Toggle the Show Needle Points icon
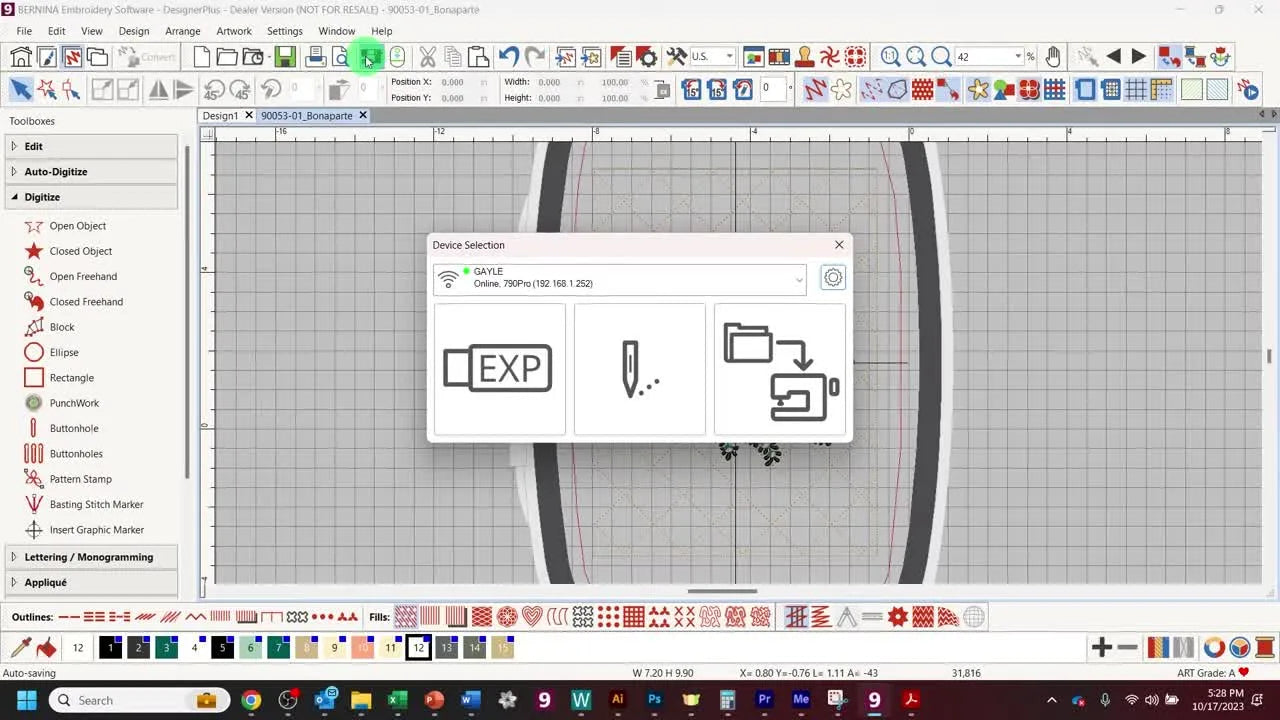The image size is (1280, 720). click(871, 91)
